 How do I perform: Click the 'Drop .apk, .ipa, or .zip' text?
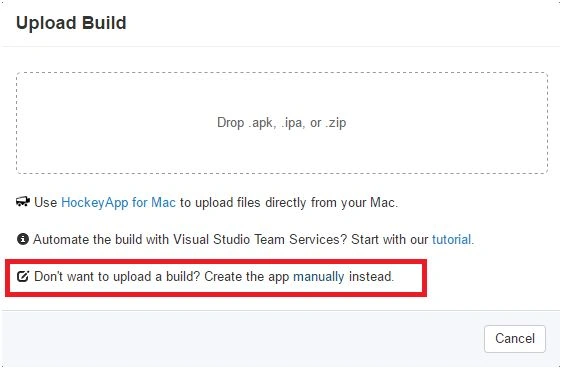pos(281,123)
